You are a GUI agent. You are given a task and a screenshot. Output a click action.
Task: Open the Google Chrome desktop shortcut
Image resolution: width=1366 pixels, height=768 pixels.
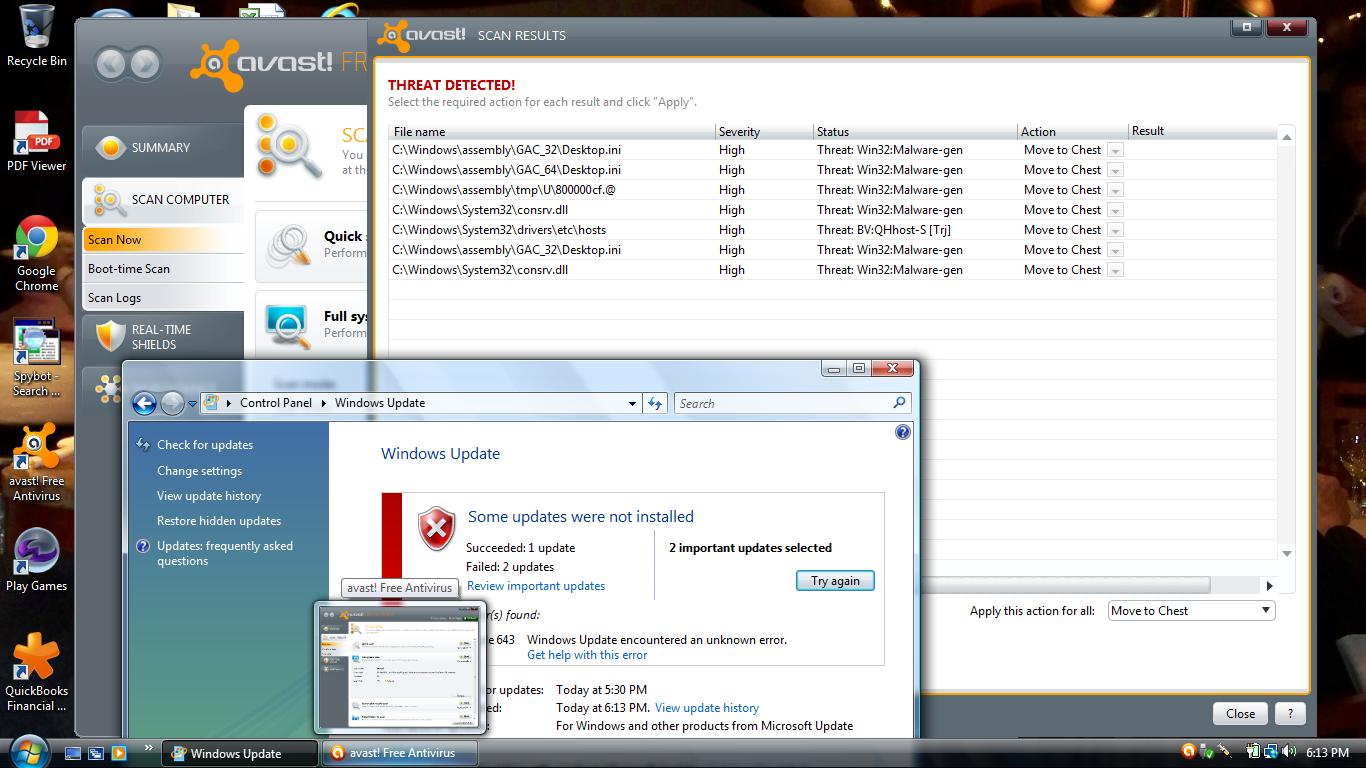(36, 254)
